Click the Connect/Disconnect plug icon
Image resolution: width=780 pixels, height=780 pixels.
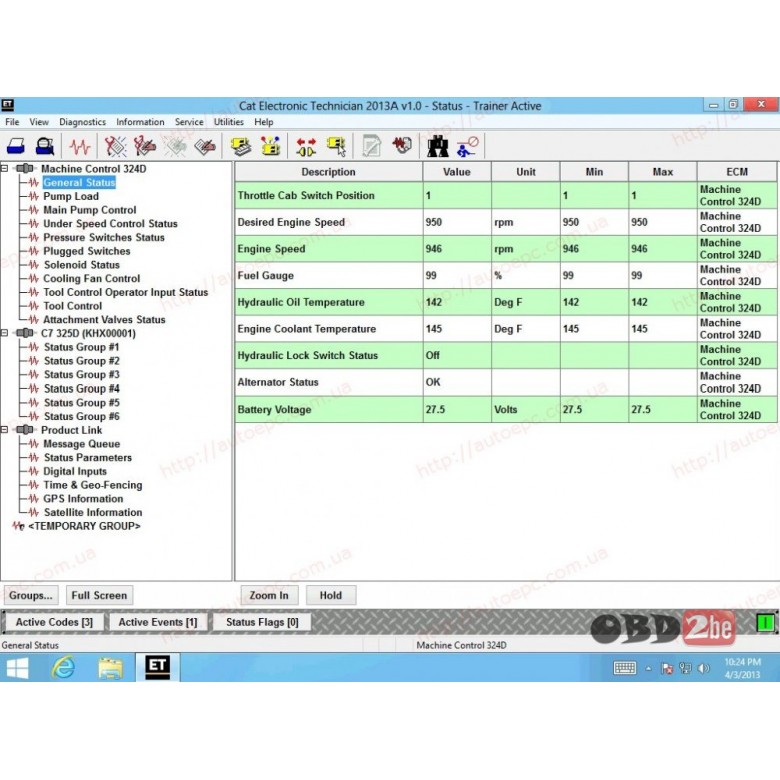(x=306, y=146)
